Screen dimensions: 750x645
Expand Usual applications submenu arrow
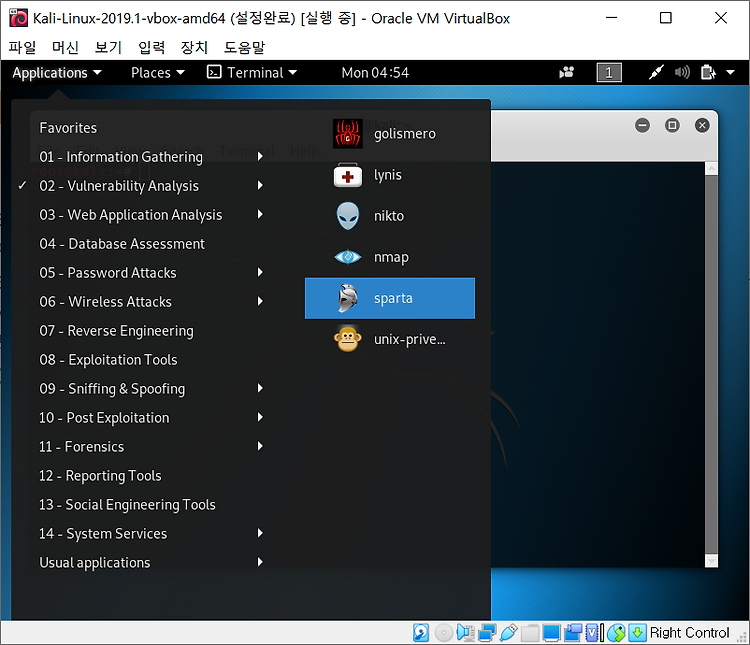click(x=260, y=562)
